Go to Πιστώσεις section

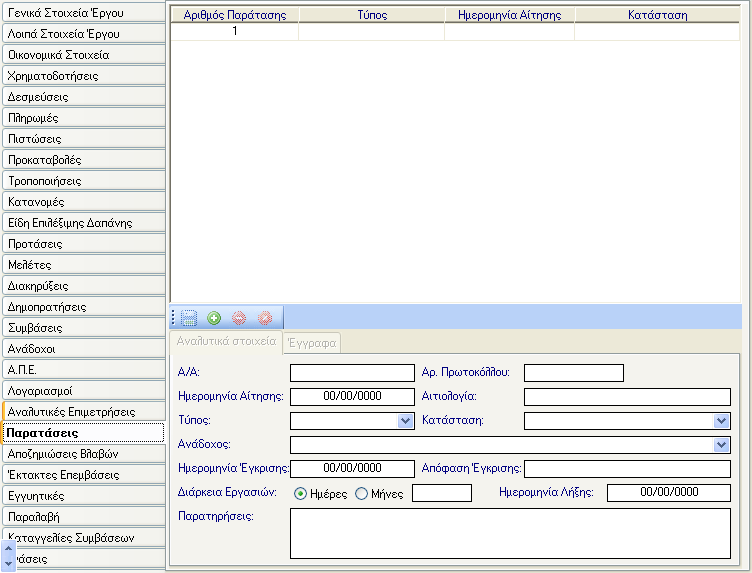pyautogui.click(x=84, y=139)
